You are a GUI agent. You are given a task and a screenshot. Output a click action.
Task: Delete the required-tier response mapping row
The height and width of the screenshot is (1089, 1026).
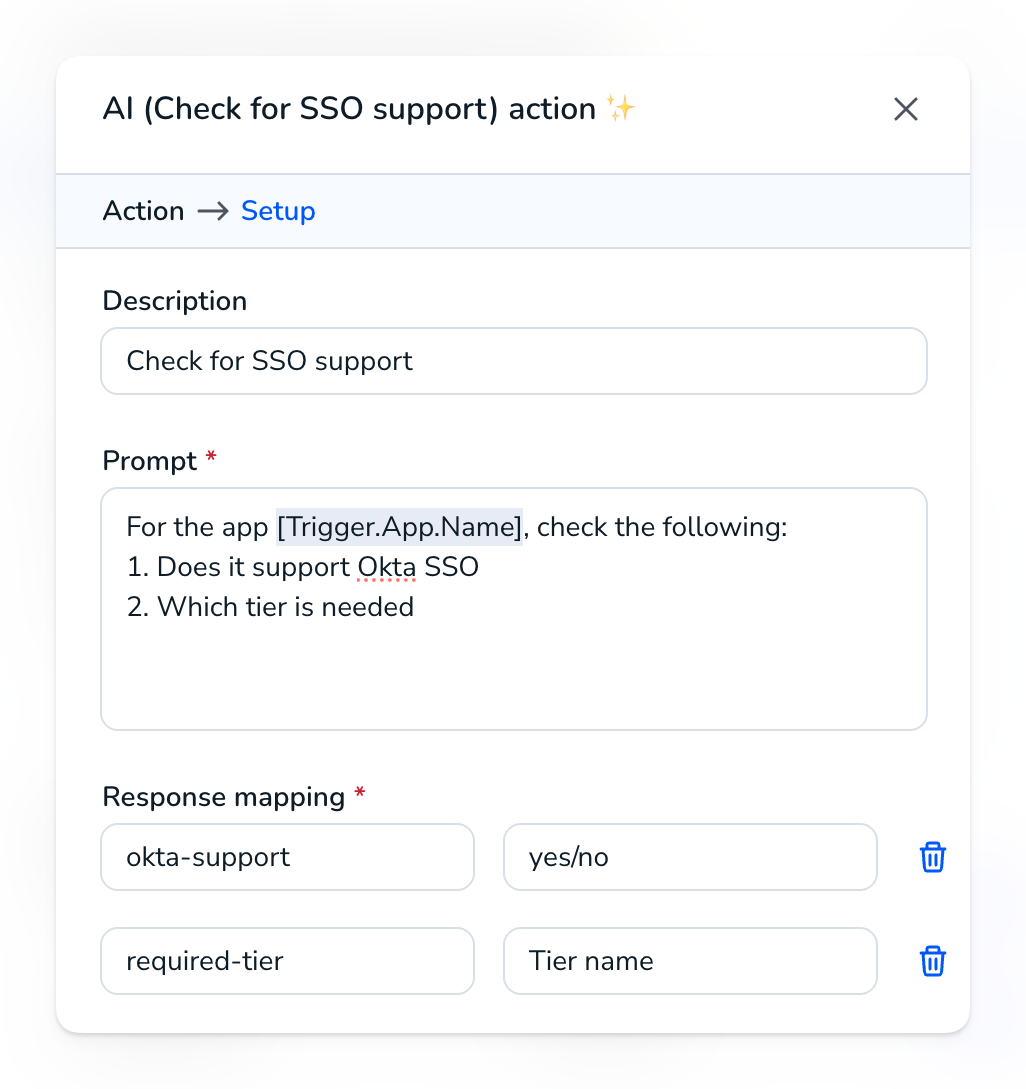tap(932, 961)
